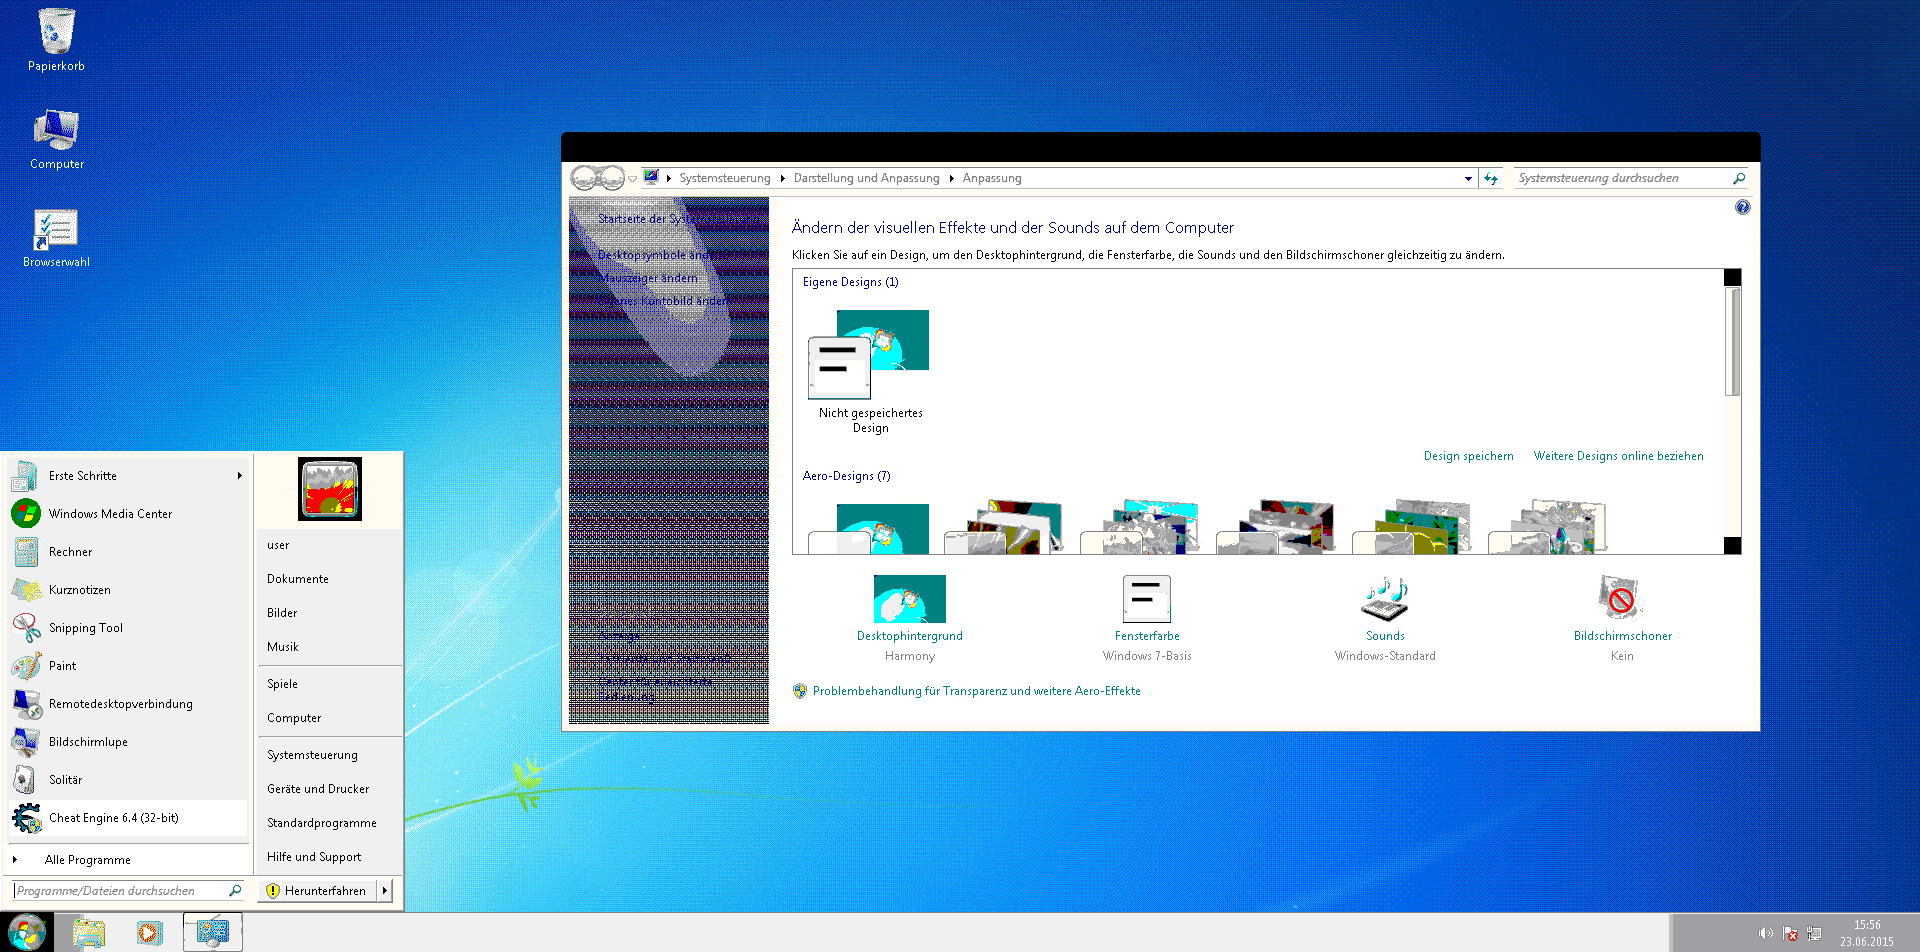This screenshot has width=1920, height=952.
Task: Open the help question mark icon
Action: click(1743, 207)
